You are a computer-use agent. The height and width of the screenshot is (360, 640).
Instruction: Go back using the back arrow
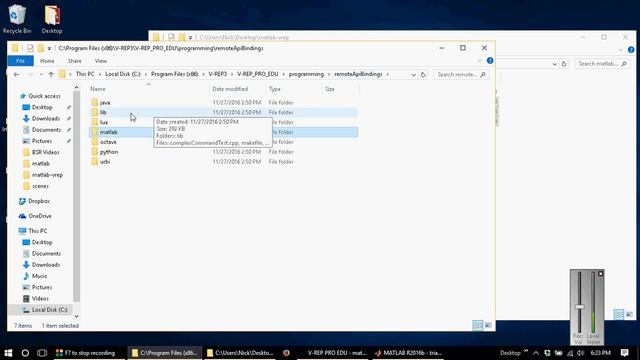(x=16, y=74)
